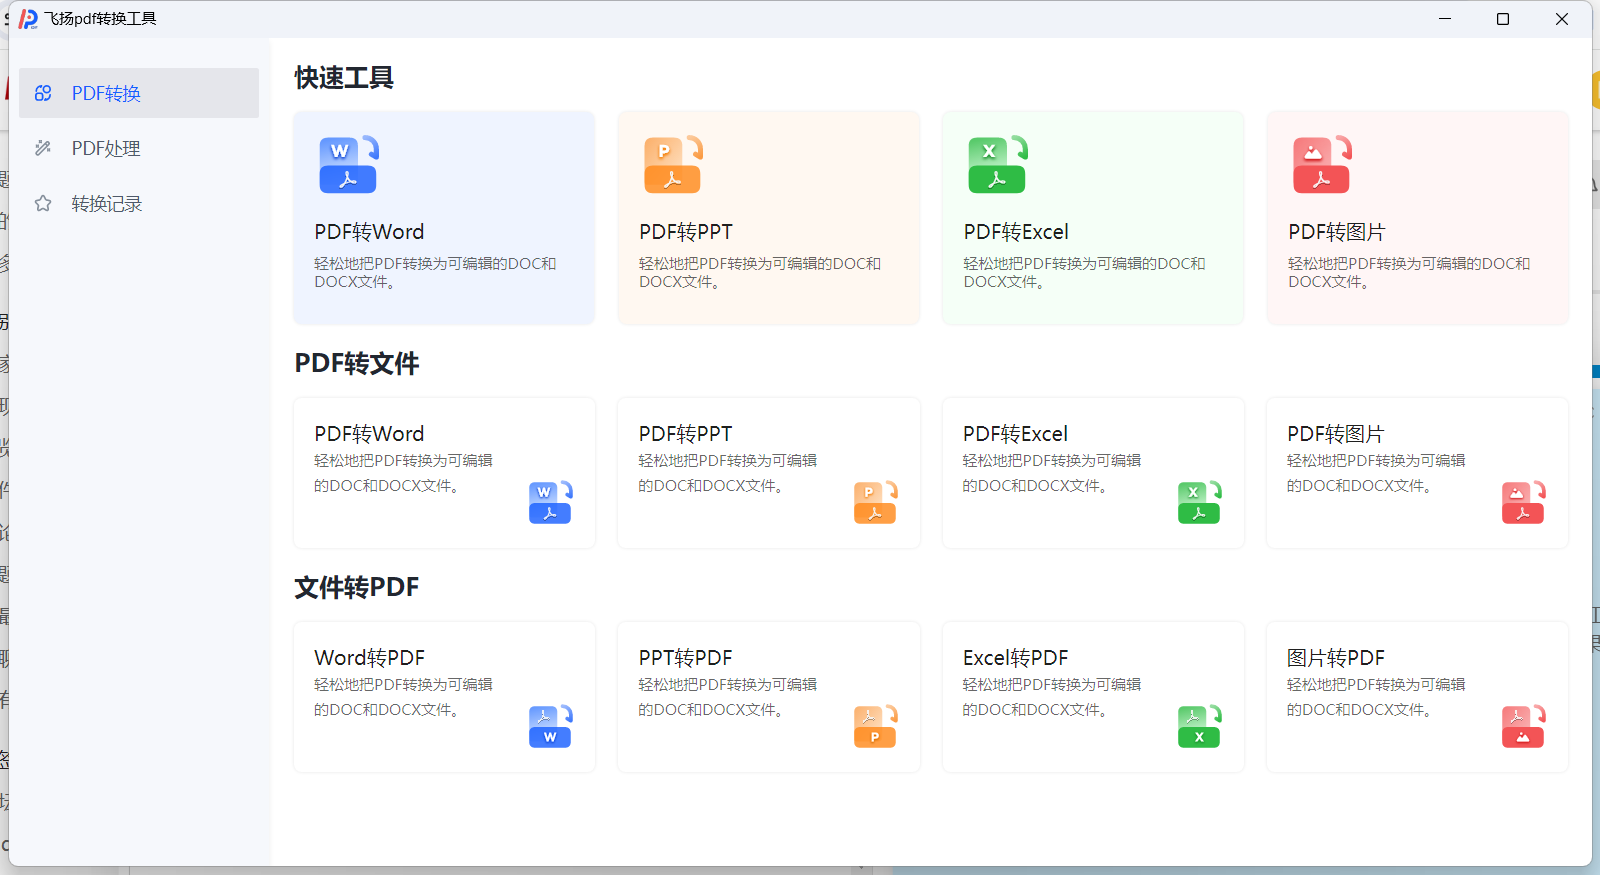Click the blue PDF转Word icon in 快速工具
Screen dimensions: 1600x875
click(348, 164)
